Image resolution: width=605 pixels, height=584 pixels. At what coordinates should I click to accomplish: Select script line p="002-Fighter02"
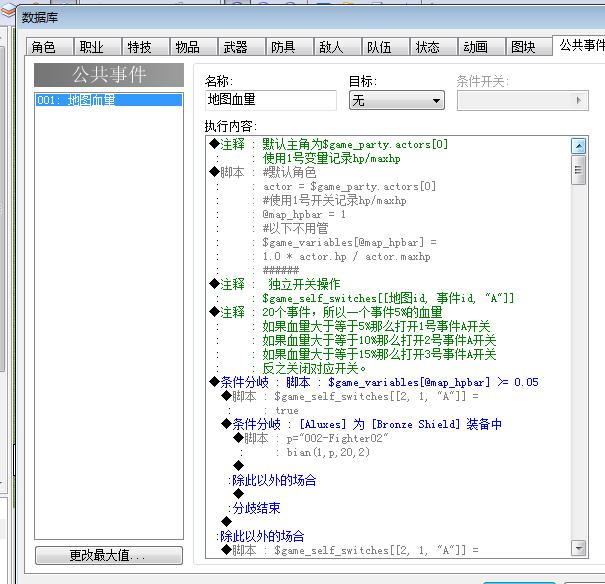click(337, 438)
